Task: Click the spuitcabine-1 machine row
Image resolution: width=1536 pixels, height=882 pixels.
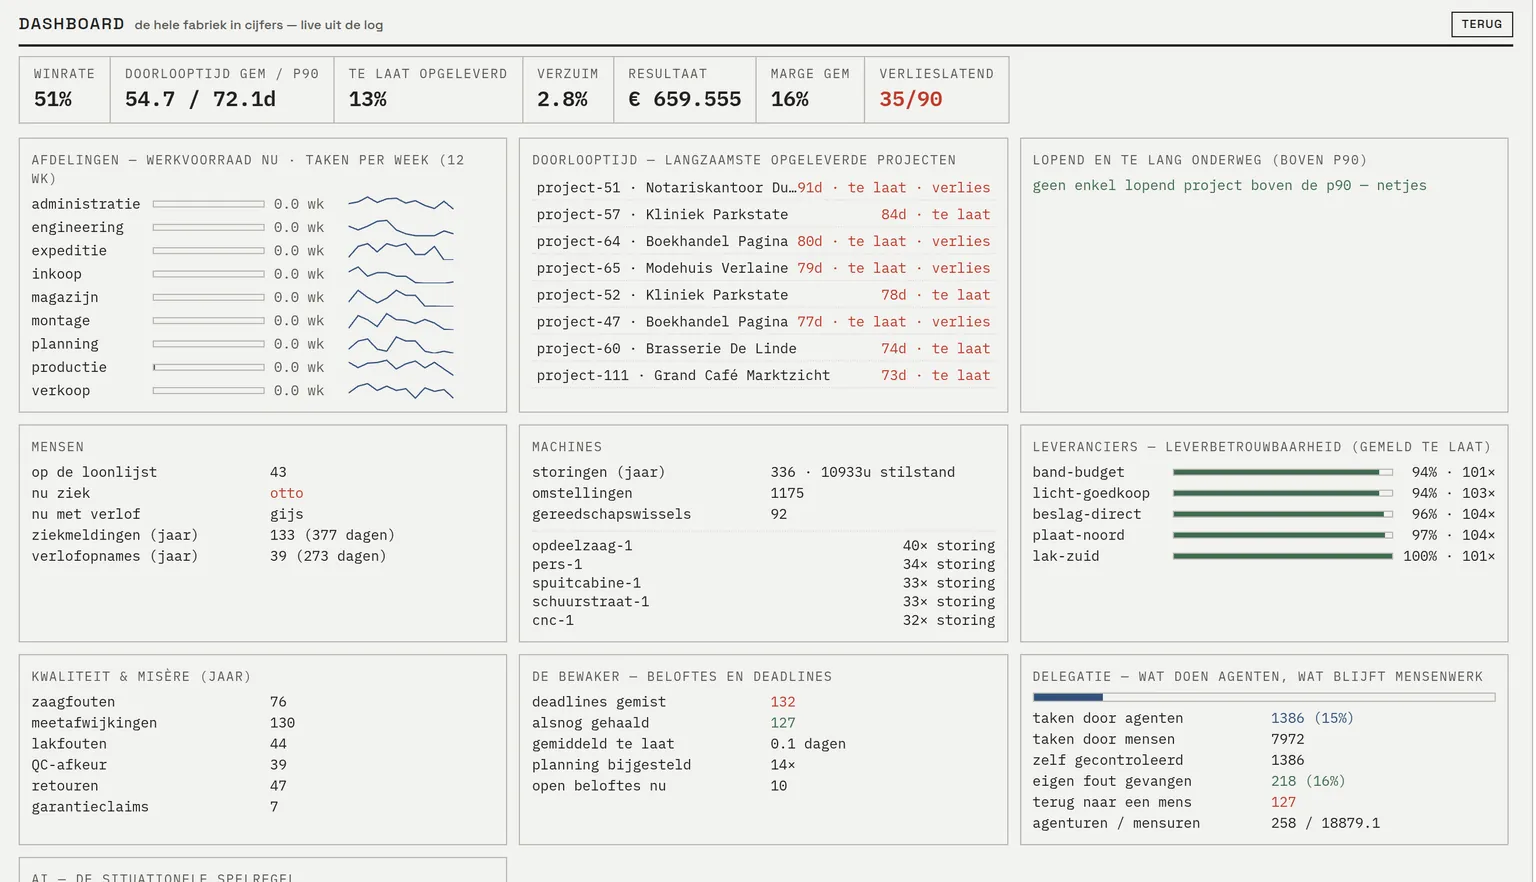Action: [x=763, y=583]
